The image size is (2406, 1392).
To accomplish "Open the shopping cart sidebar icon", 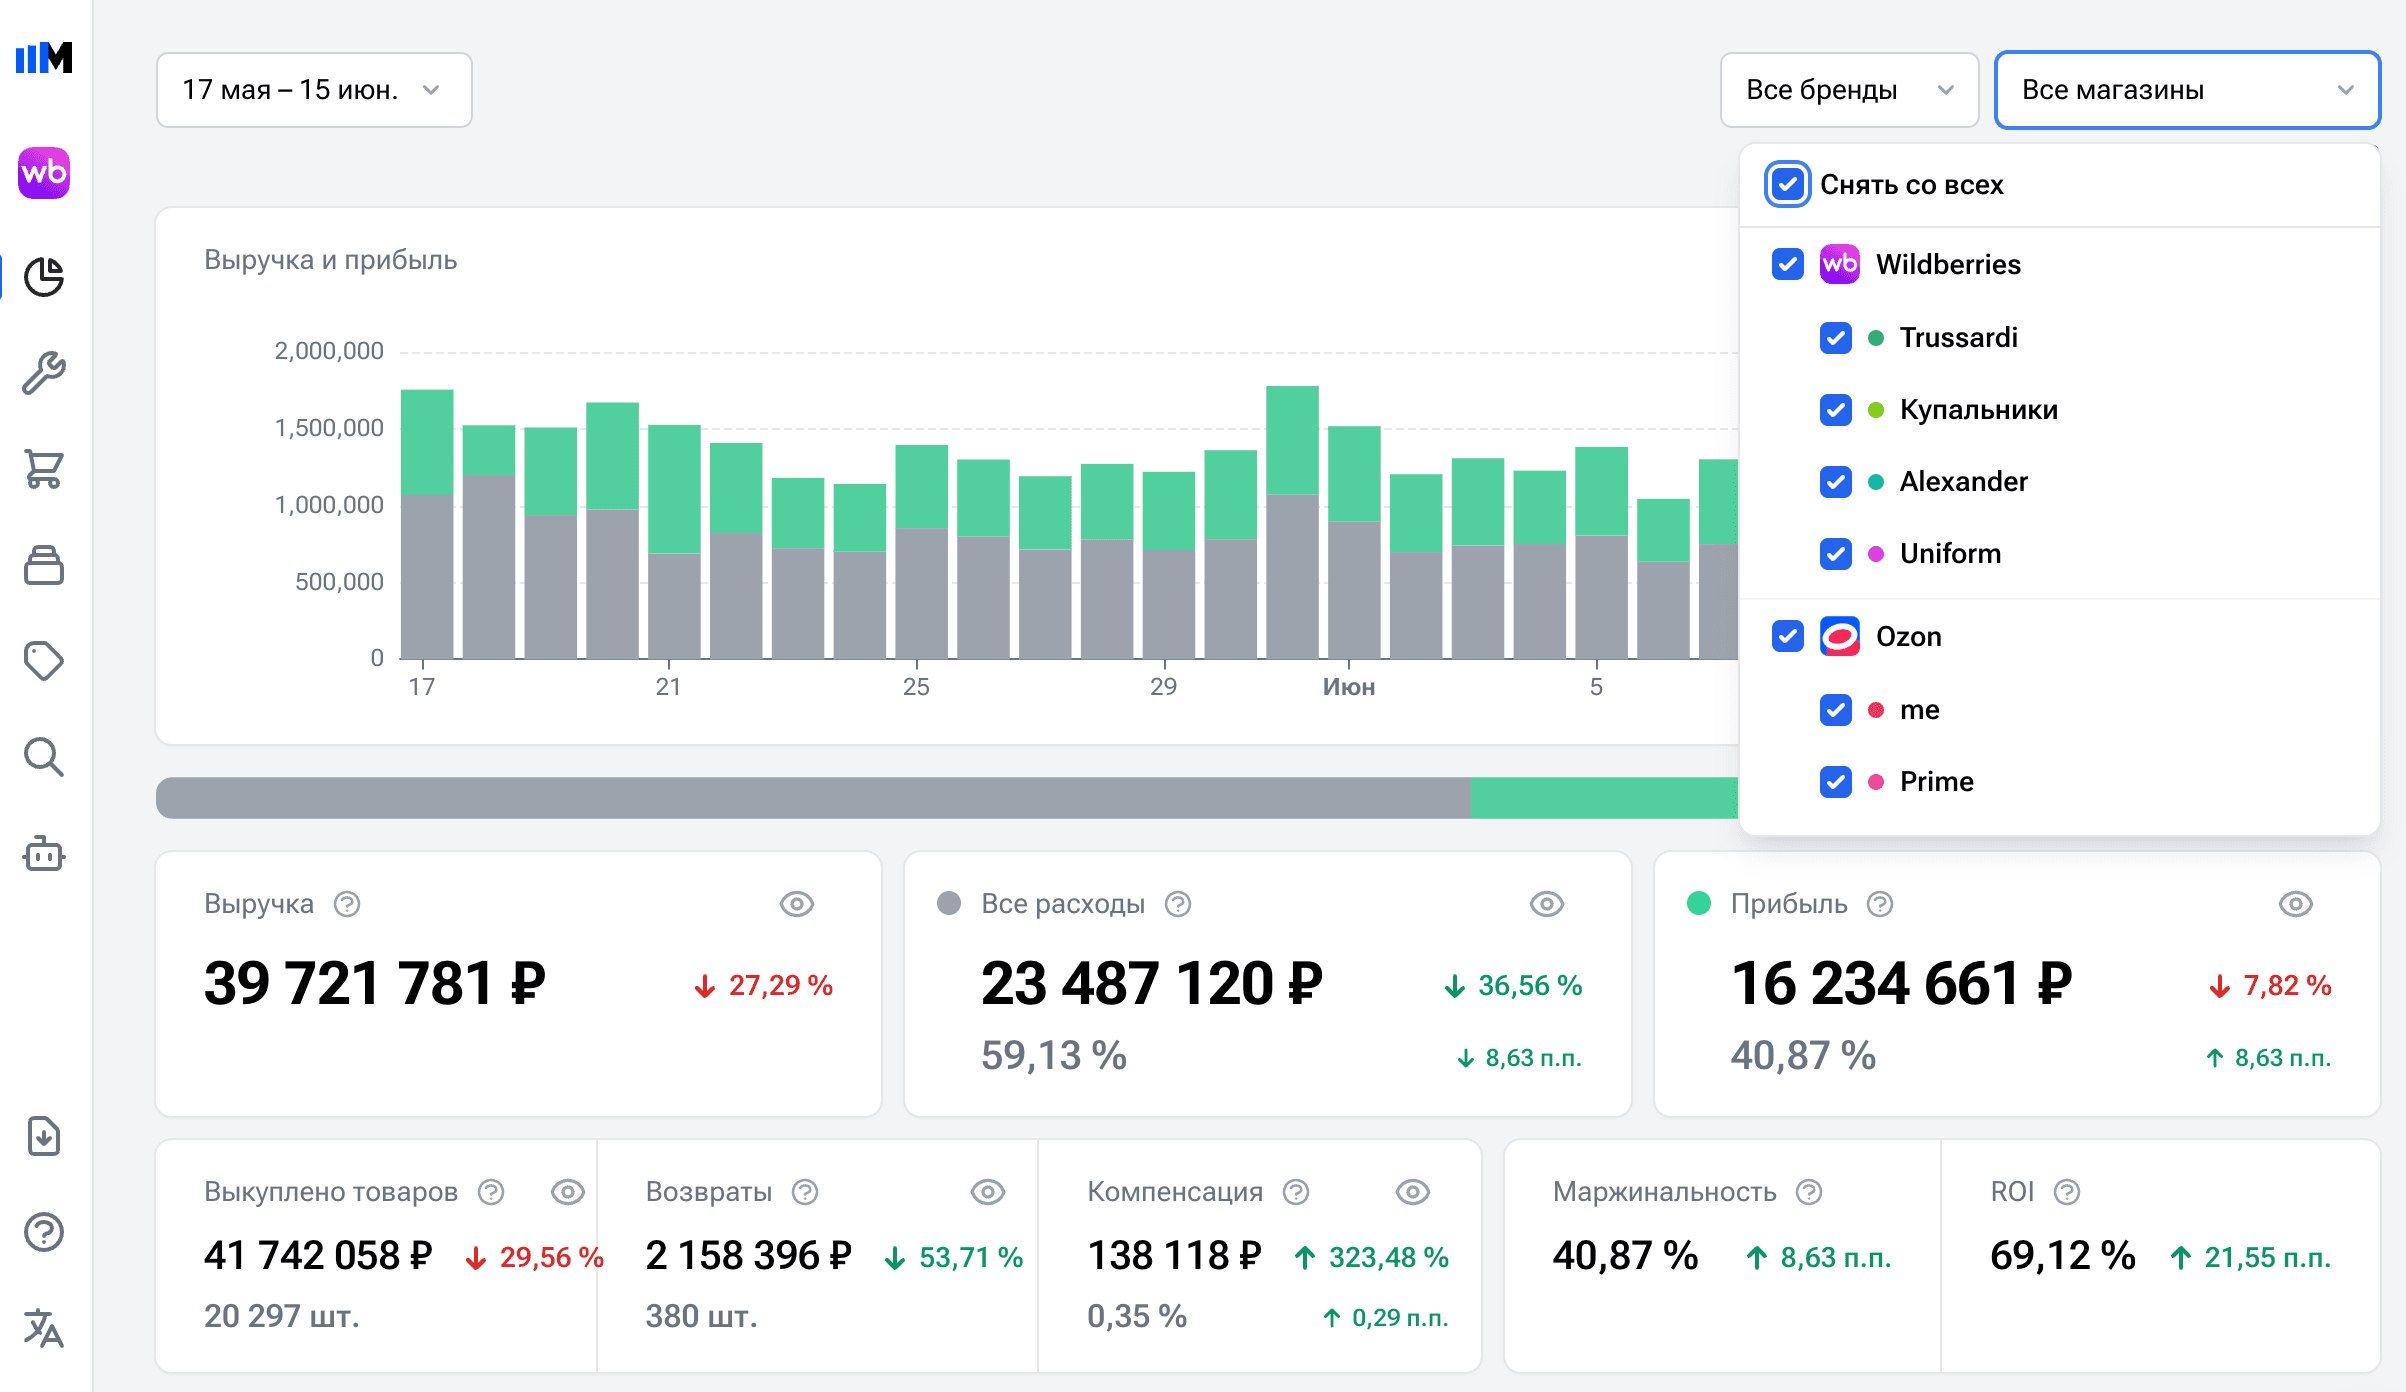I will coord(44,469).
